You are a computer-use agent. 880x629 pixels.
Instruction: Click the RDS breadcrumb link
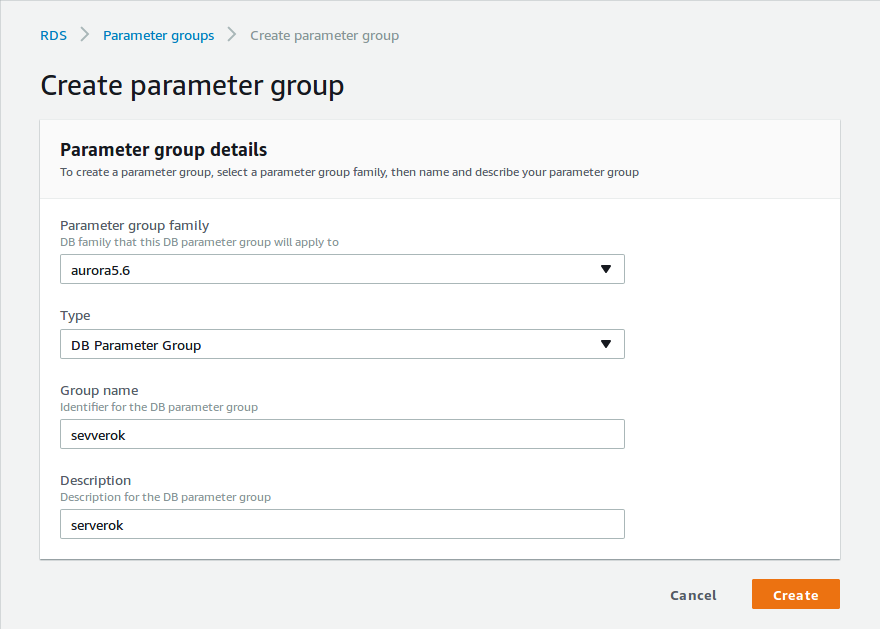[x=53, y=35]
